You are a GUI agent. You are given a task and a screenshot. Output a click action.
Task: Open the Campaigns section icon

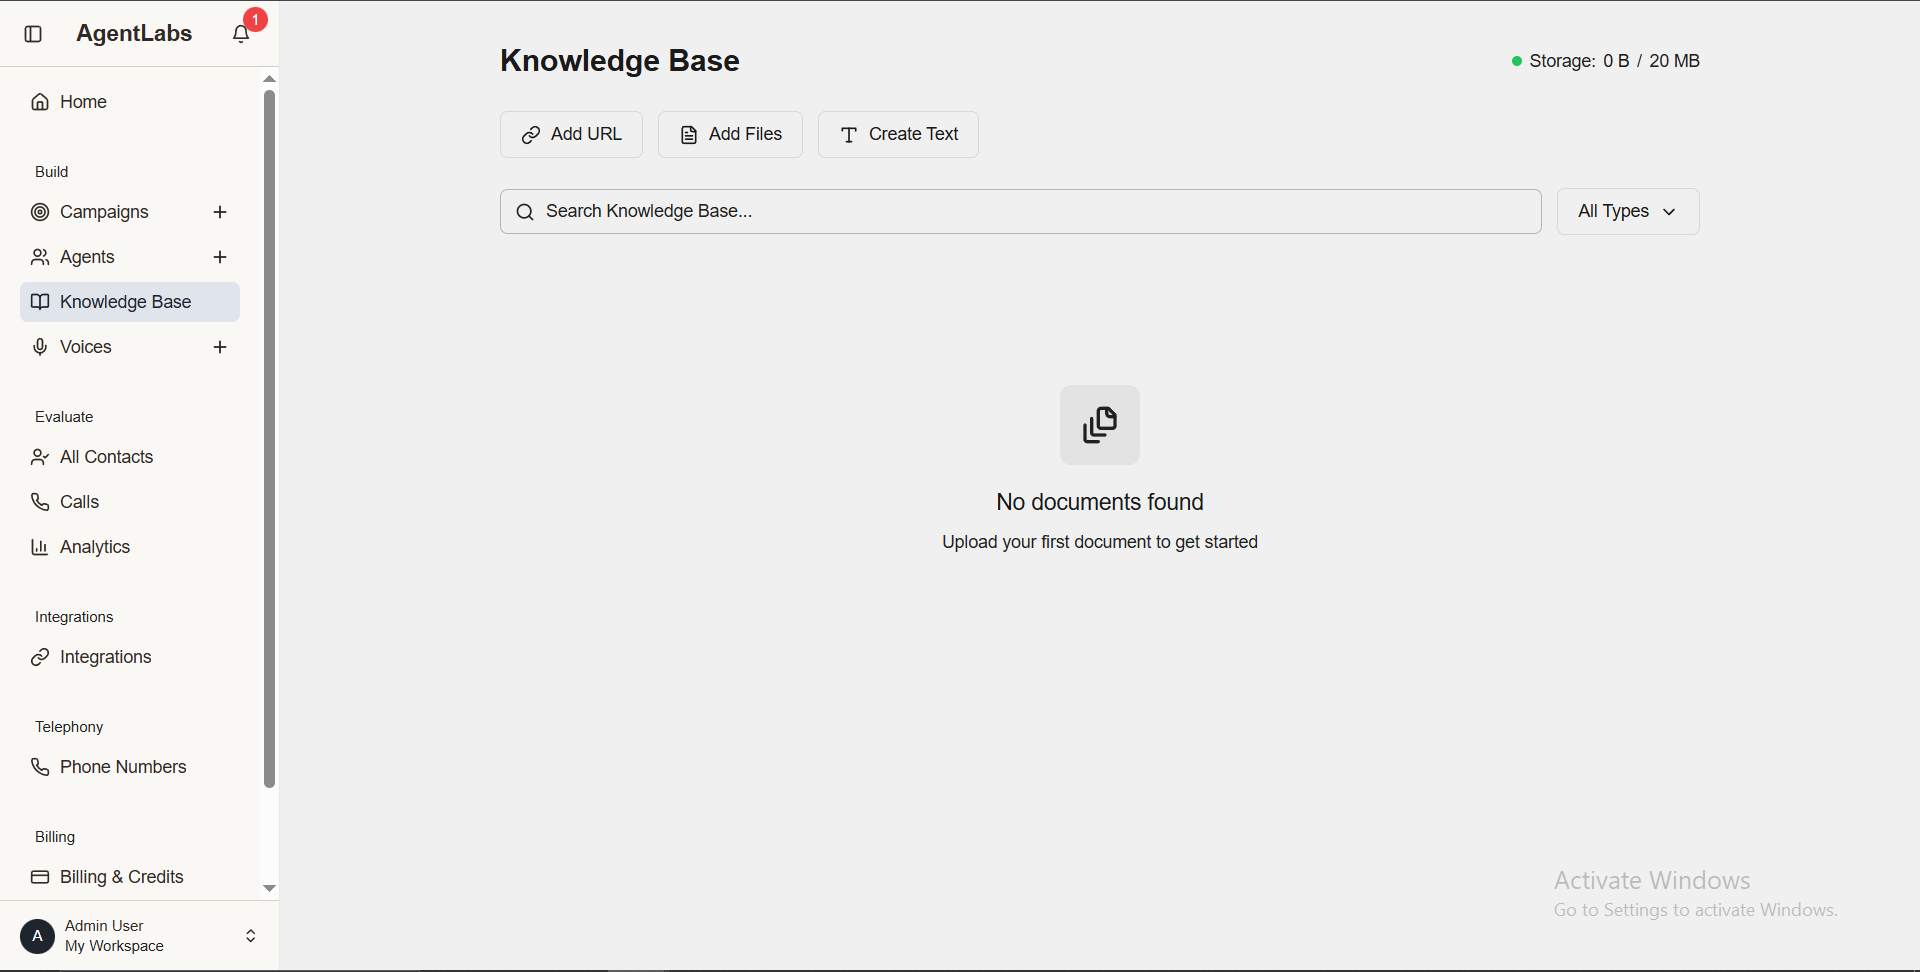click(40, 211)
